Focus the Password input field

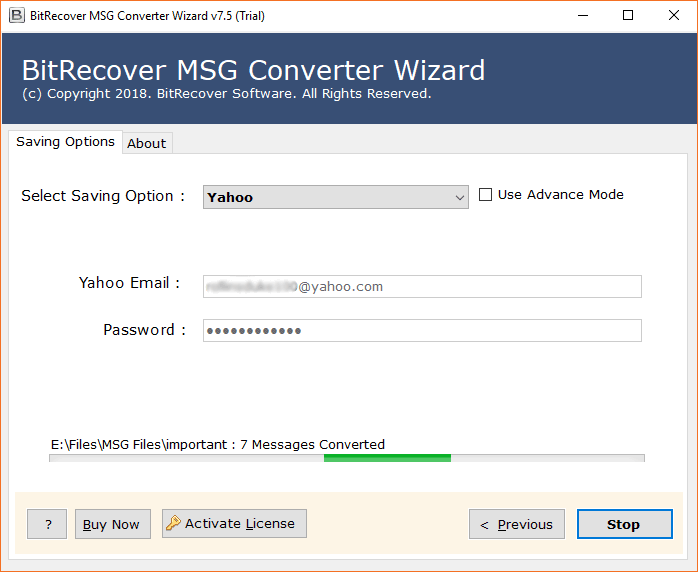click(422, 330)
